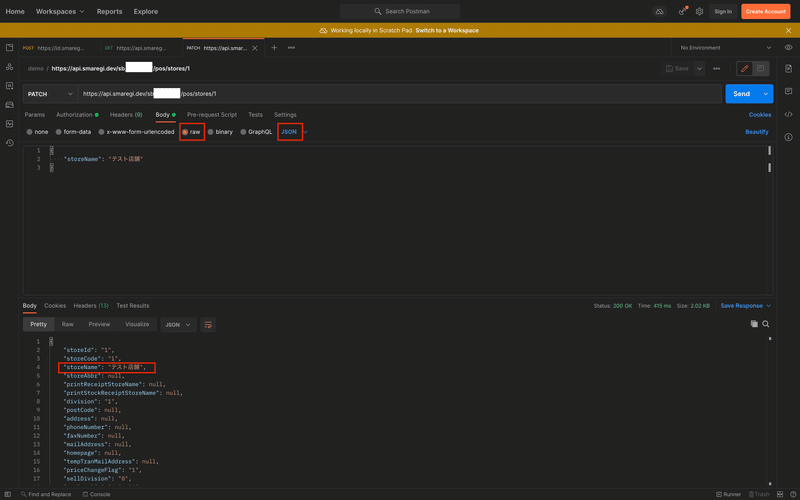Toggle response line wrap icon
This screenshot has width=800, height=500.
tap(208, 324)
